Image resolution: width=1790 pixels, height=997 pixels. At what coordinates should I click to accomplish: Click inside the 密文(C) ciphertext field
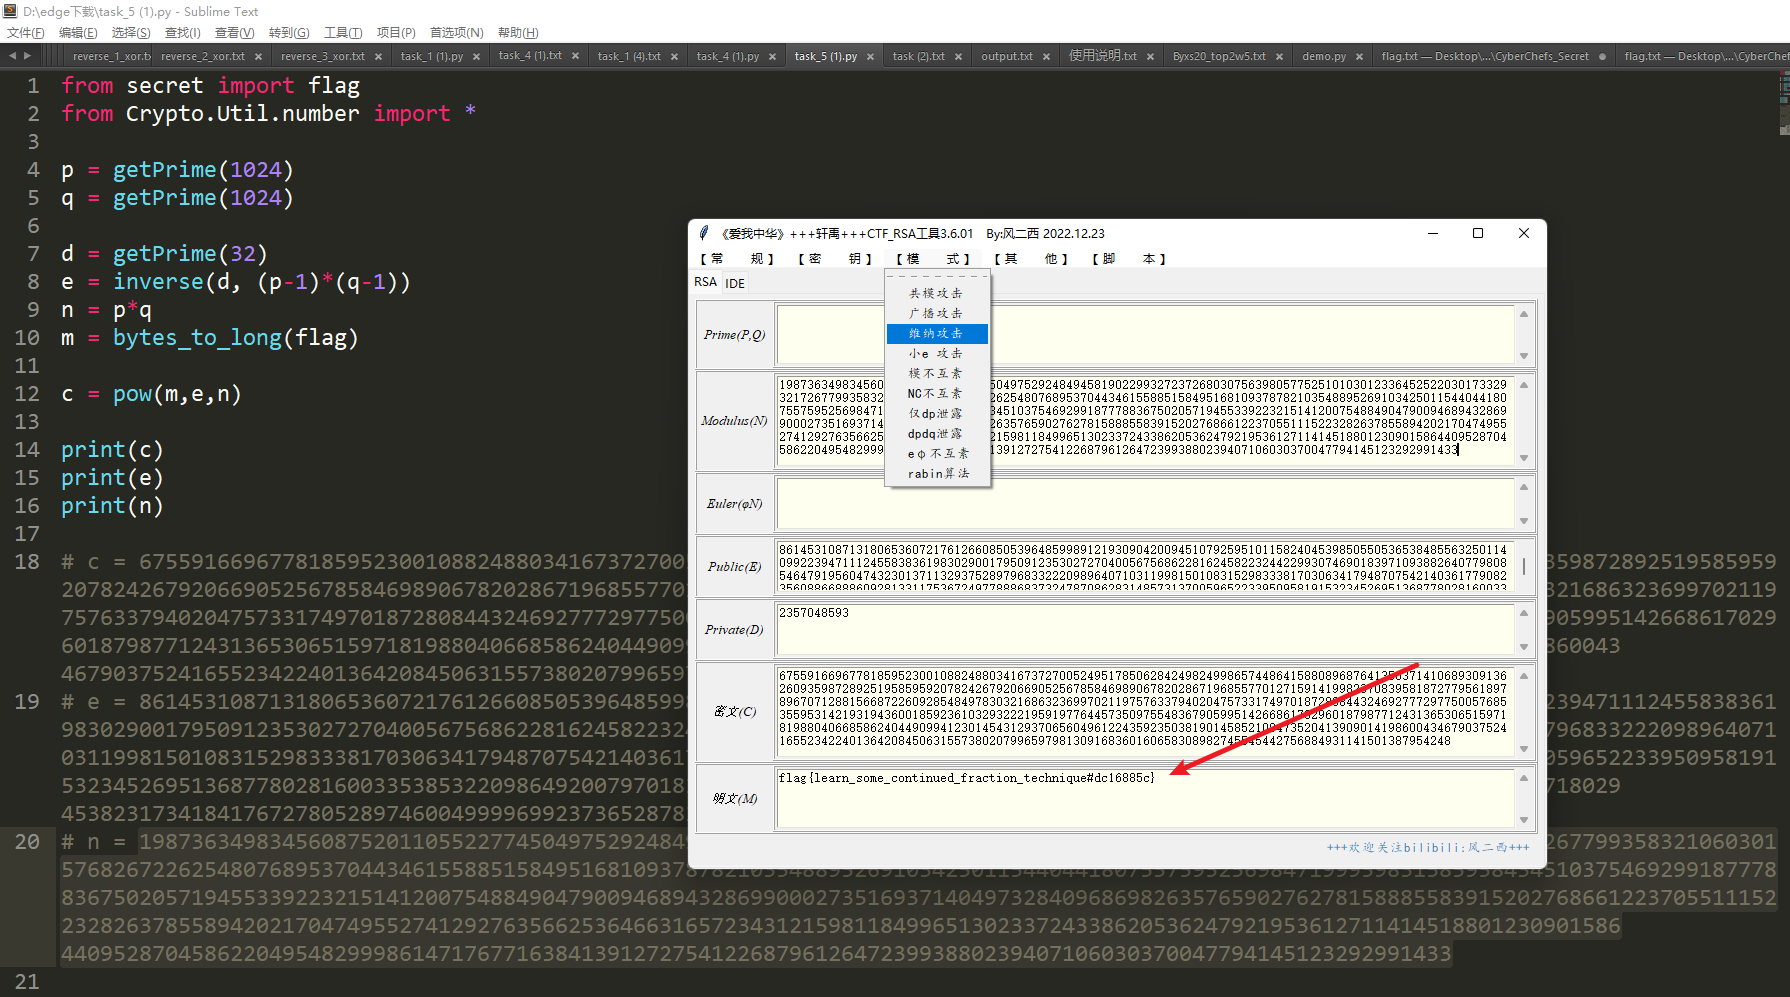[x=1146, y=711]
